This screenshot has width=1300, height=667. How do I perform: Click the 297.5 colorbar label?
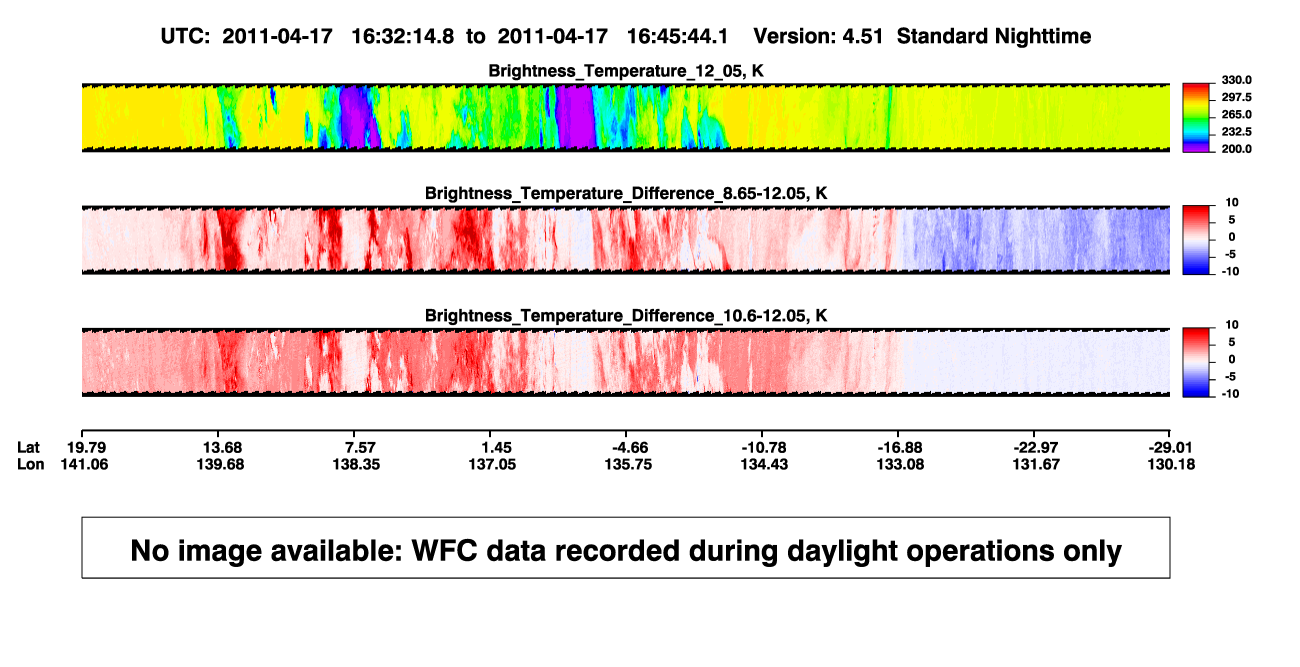(x=1235, y=98)
